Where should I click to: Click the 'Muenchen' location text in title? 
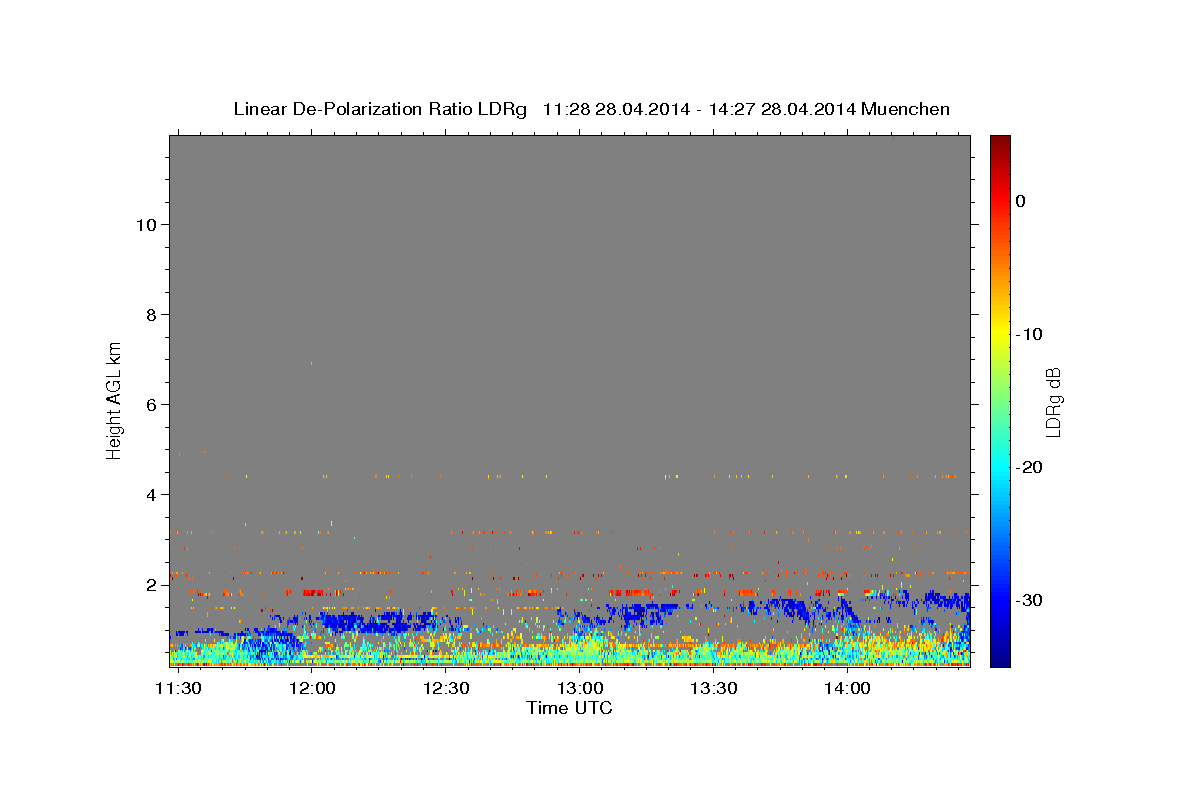(908, 109)
